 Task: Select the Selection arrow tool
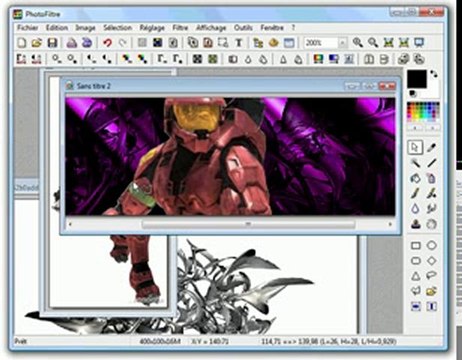(415, 147)
